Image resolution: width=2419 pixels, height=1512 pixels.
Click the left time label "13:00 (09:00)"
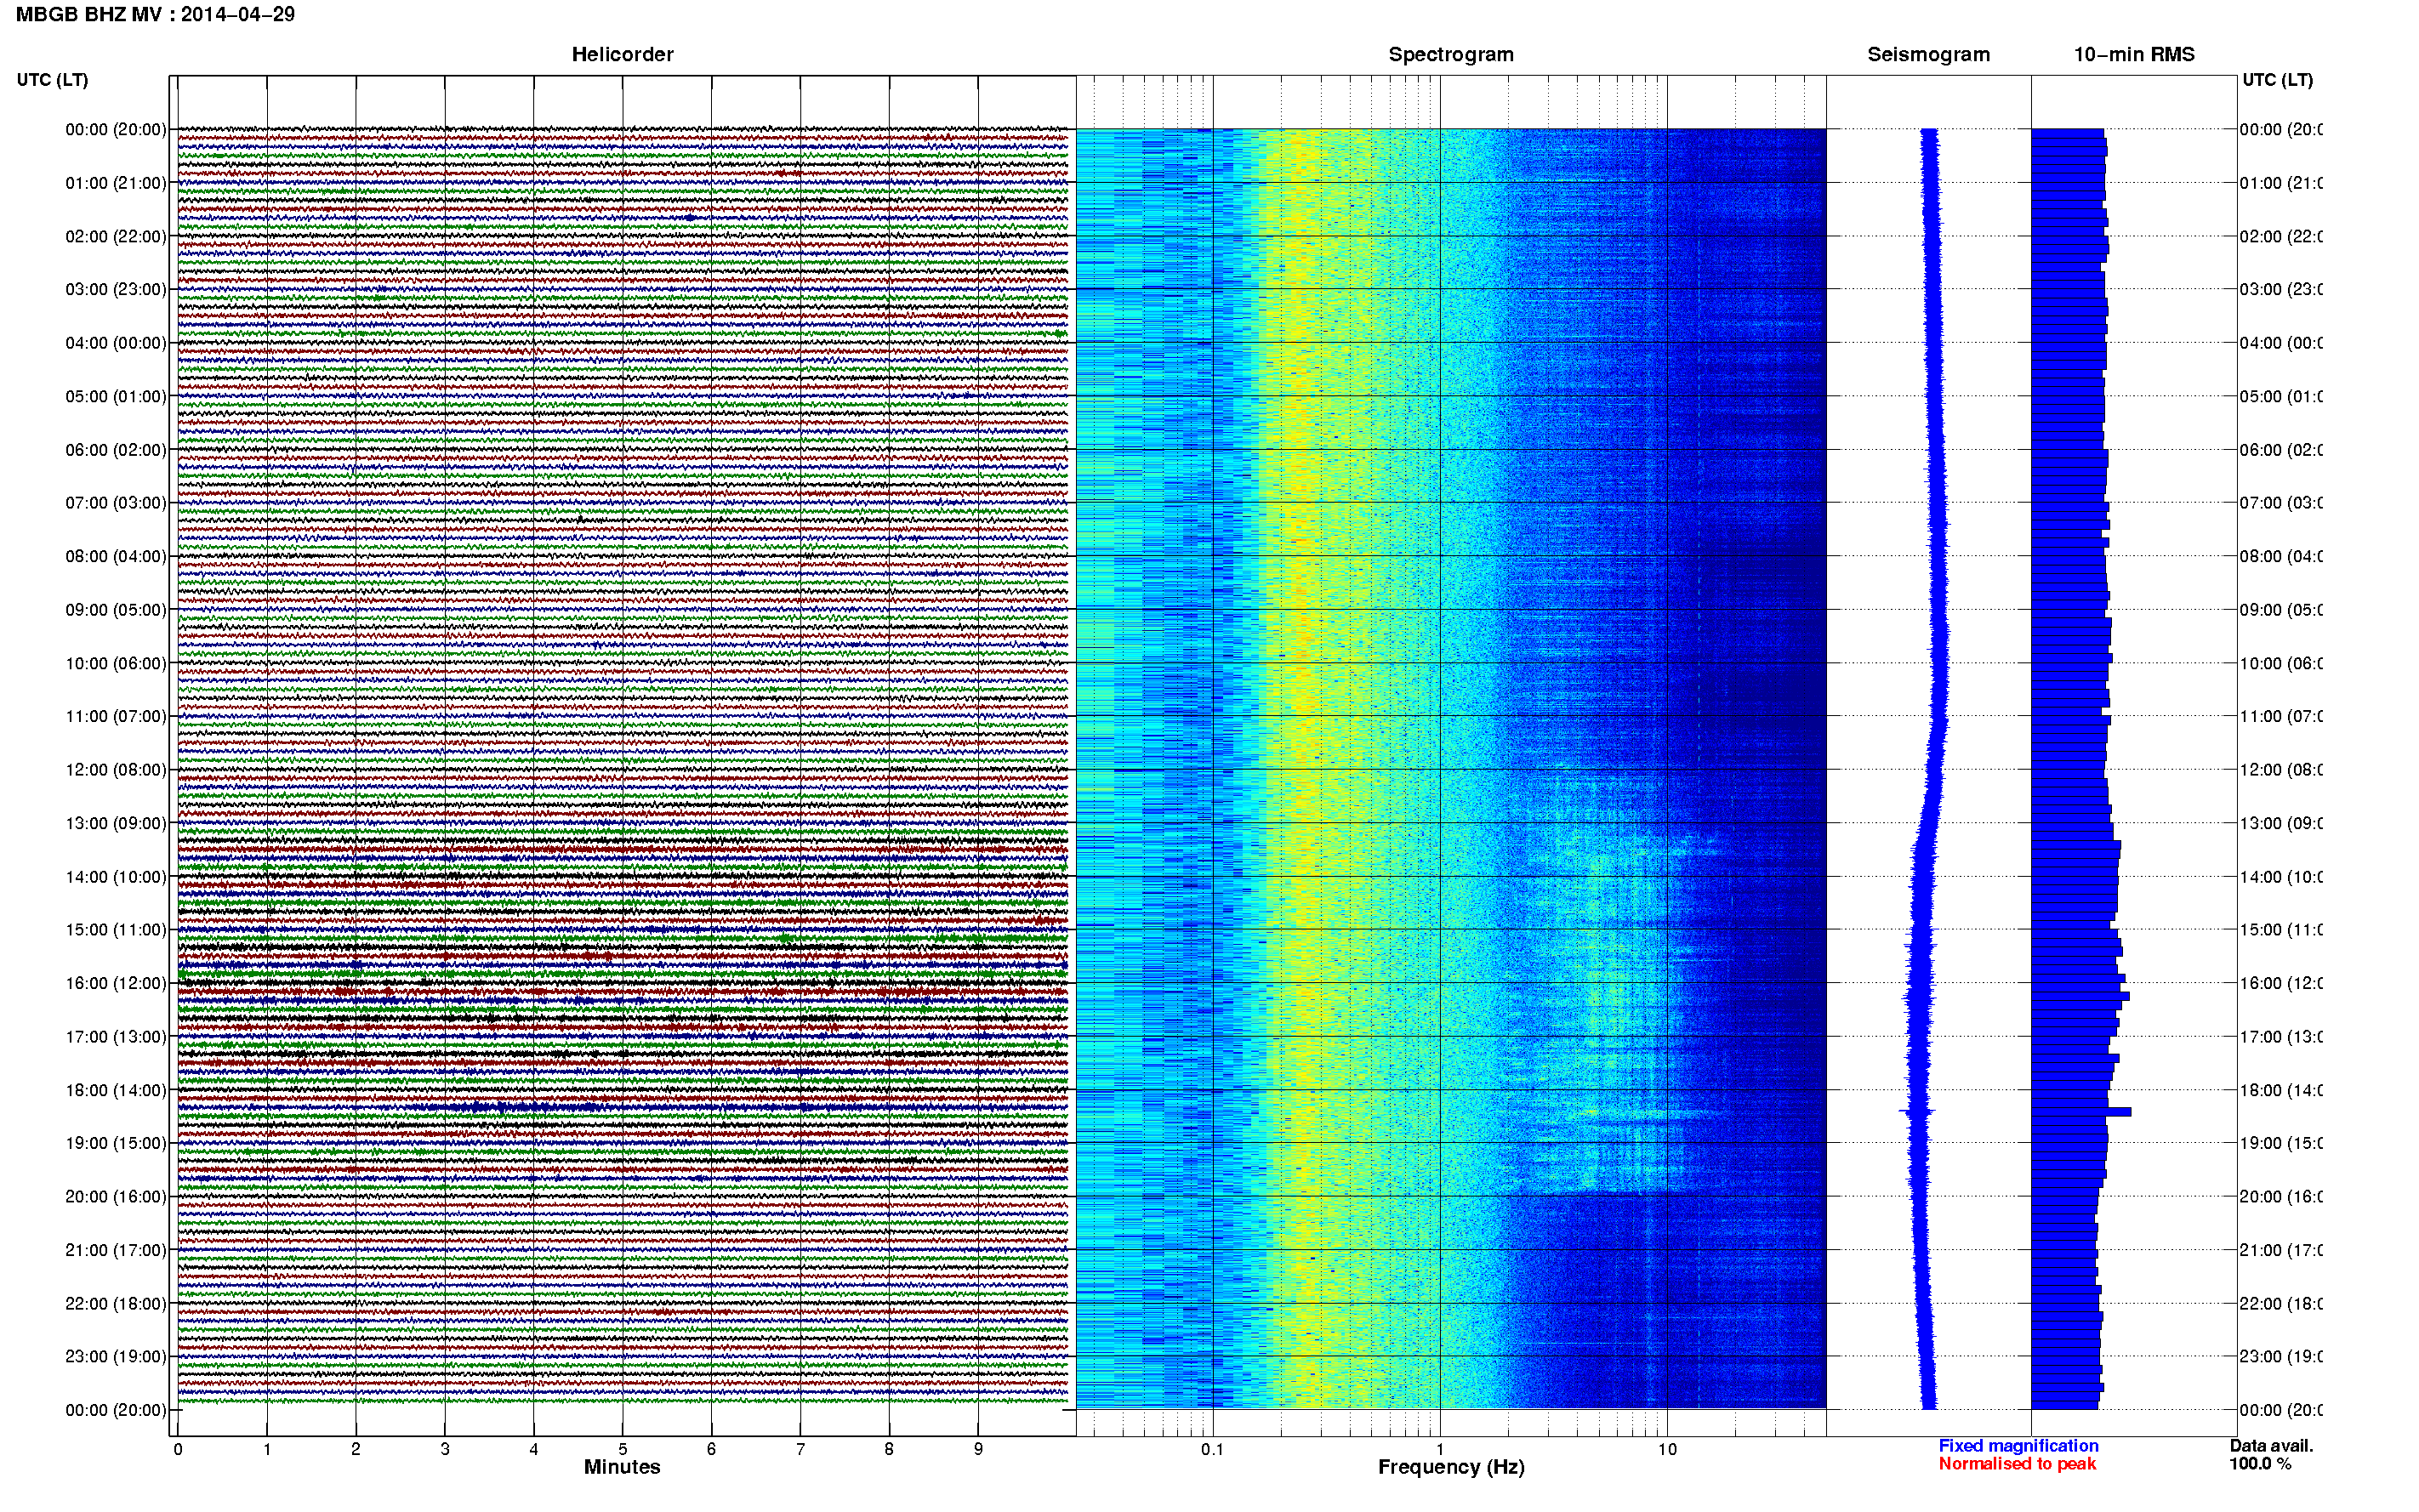coord(116,823)
